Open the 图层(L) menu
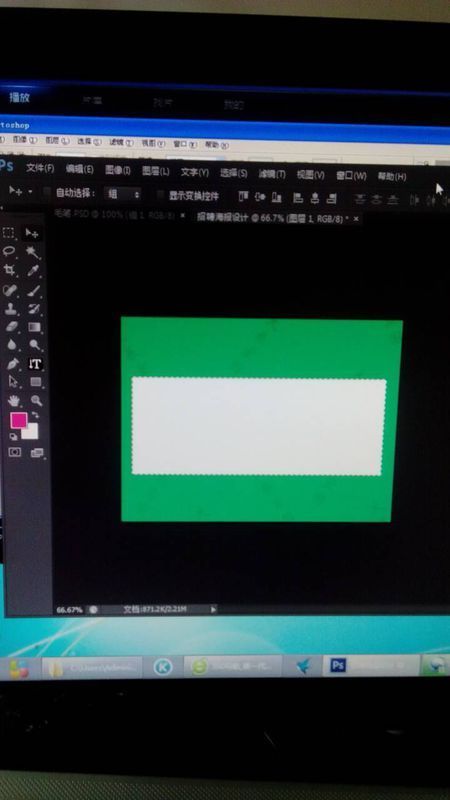Image resolution: width=450 pixels, height=800 pixels. point(156,171)
